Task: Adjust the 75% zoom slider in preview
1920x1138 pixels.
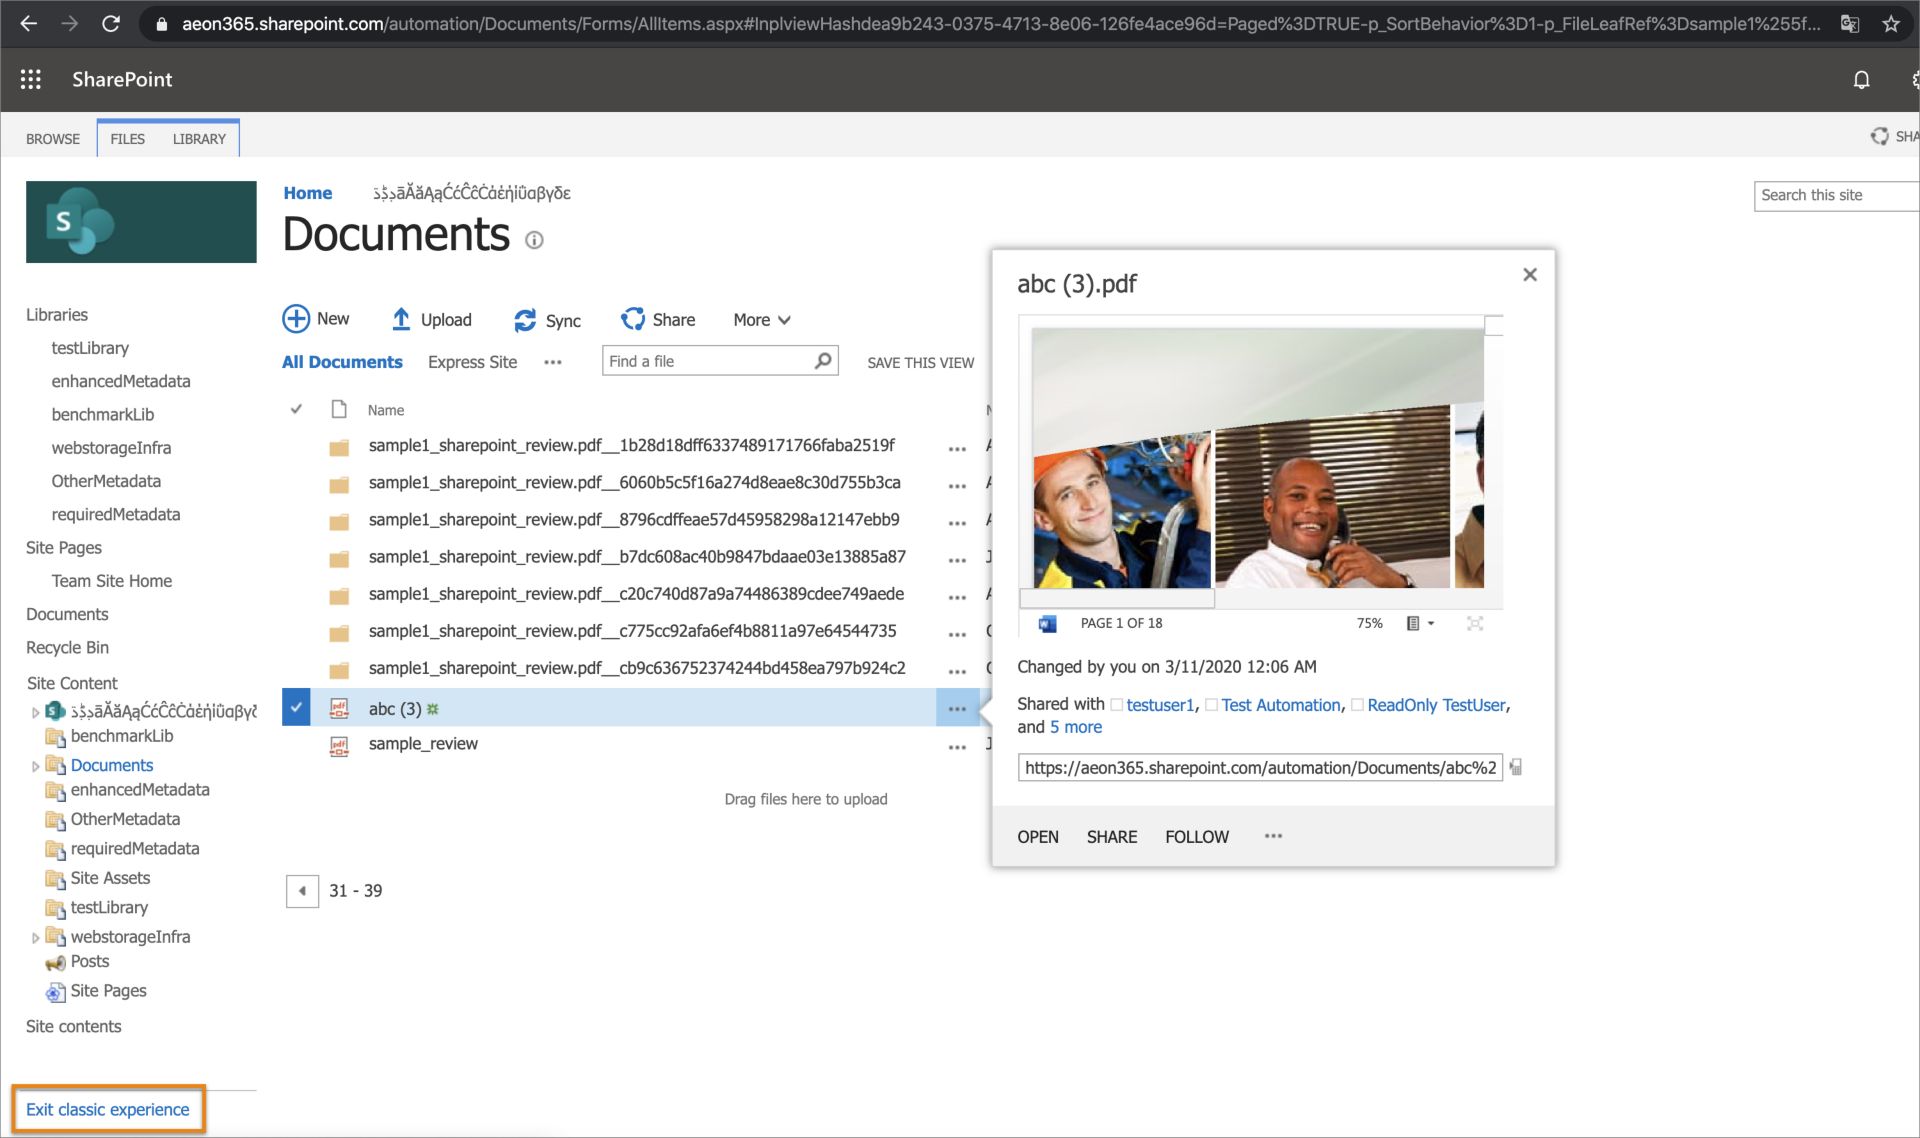Action: [1370, 622]
